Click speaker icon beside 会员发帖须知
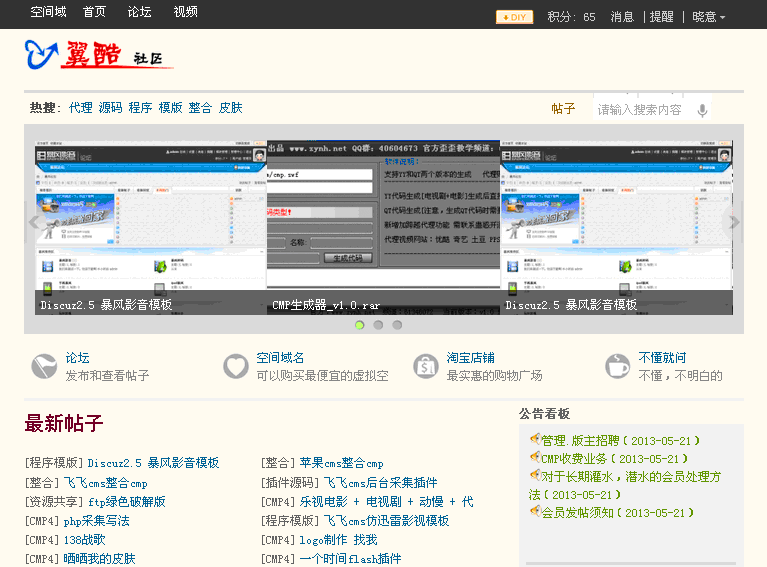This screenshot has width=767, height=567. click(535, 511)
